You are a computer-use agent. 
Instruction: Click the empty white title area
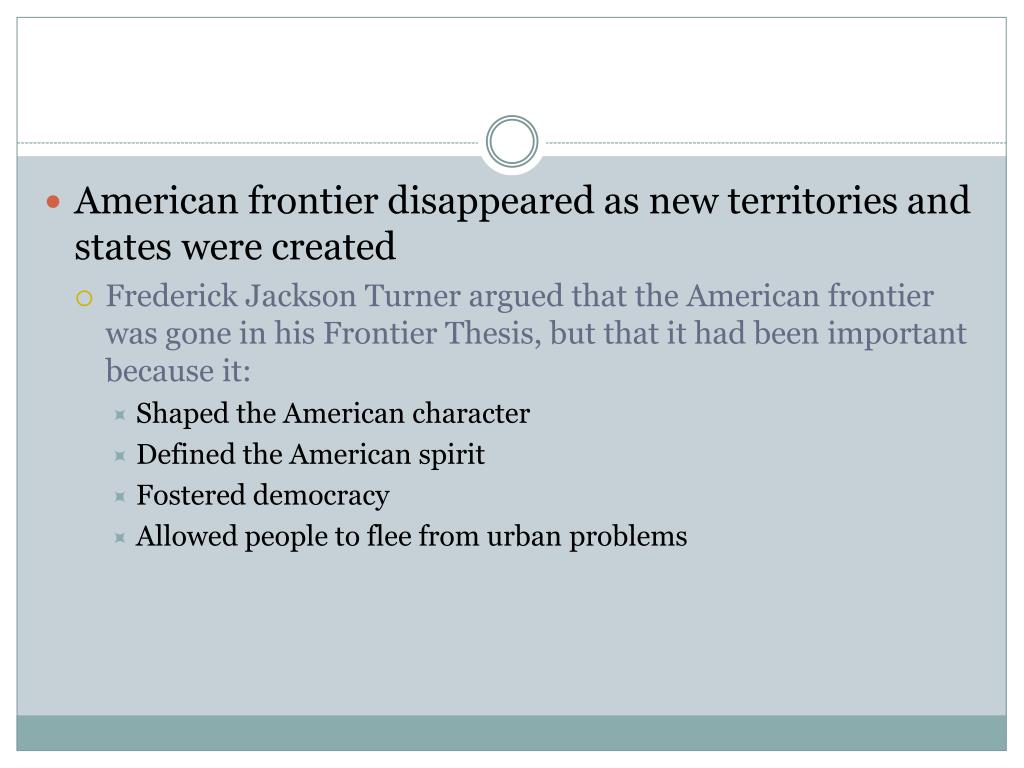click(511, 67)
